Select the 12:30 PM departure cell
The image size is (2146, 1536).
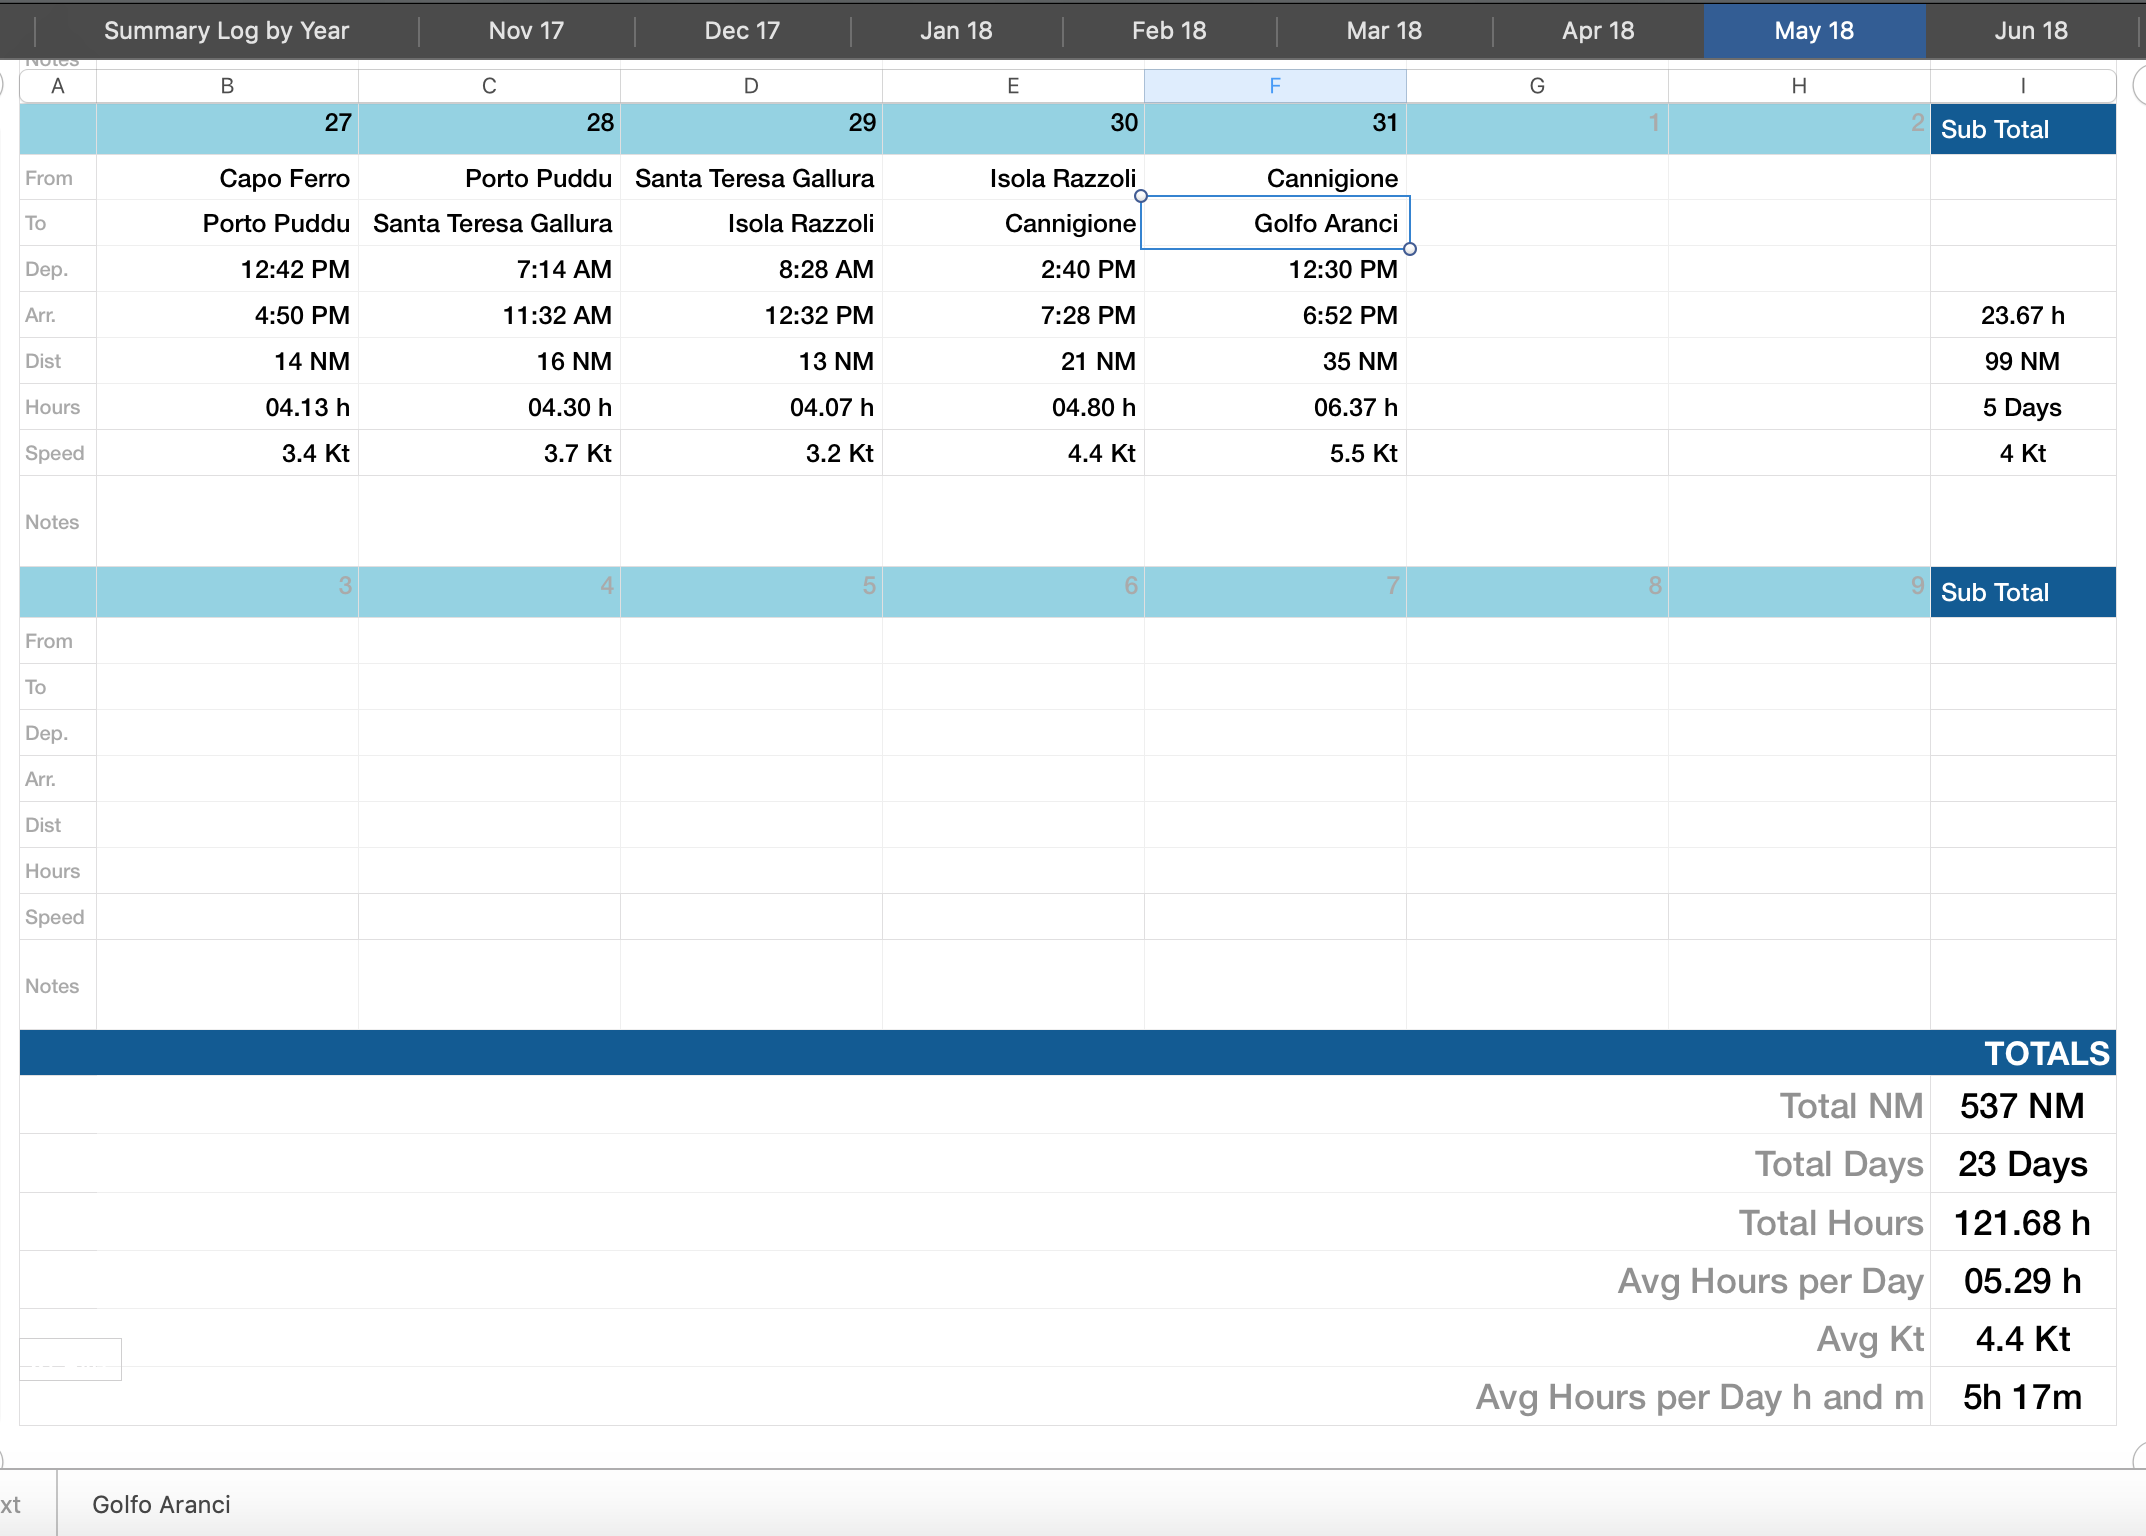coord(1342,269)
